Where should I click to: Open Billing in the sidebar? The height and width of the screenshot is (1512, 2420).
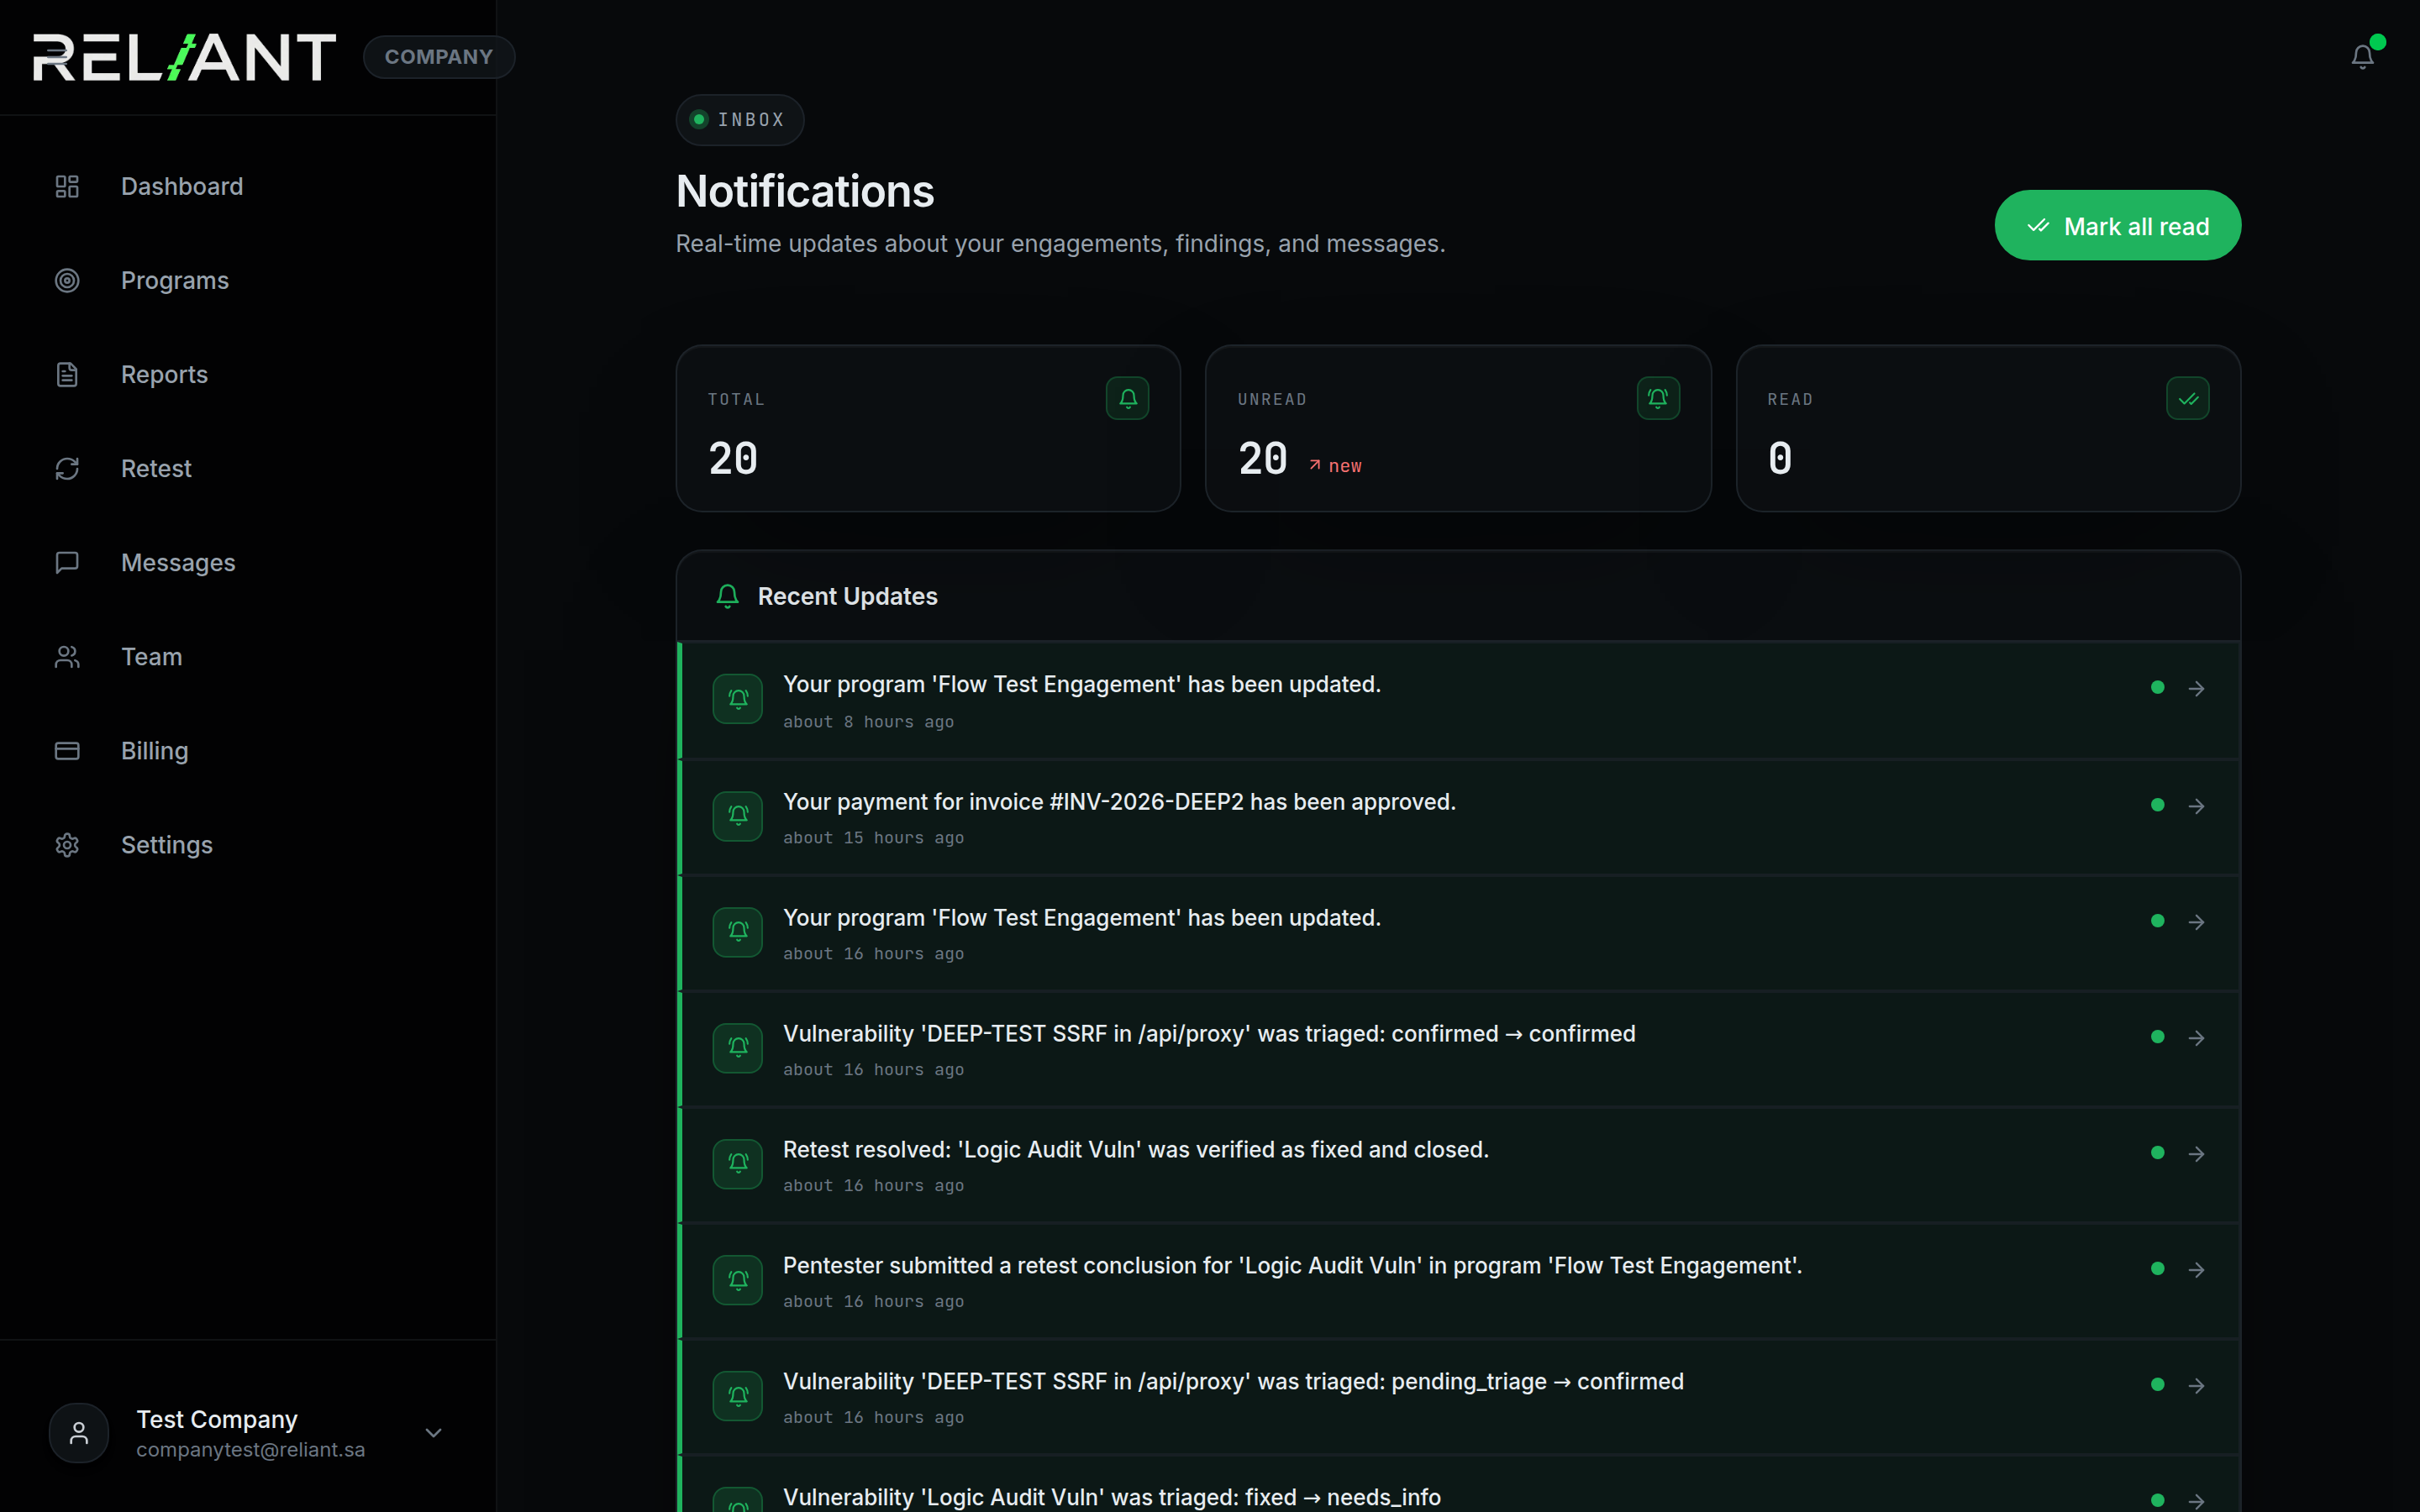248,751
